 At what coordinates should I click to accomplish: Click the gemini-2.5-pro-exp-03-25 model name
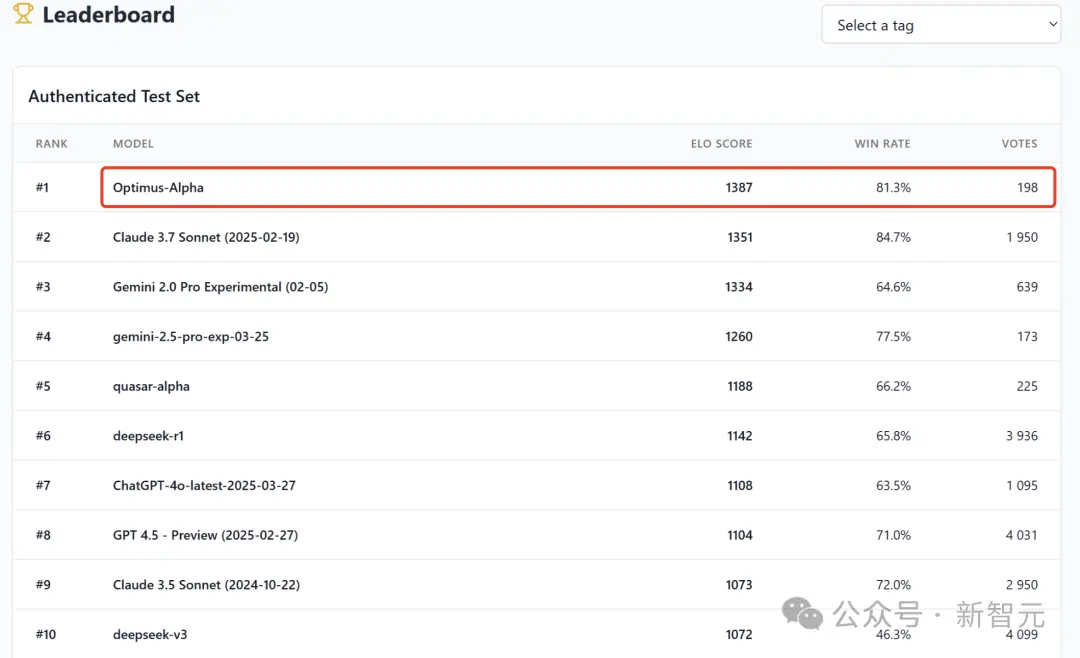190,337
